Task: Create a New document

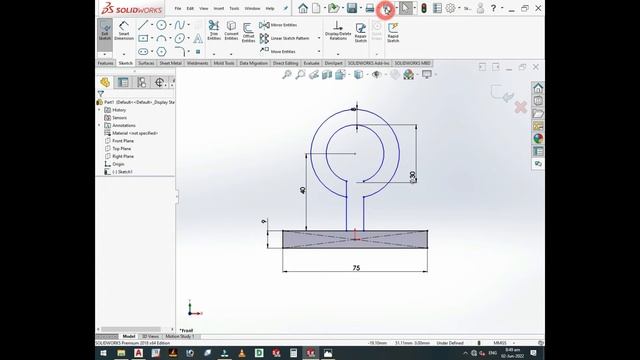Action: 316,8
